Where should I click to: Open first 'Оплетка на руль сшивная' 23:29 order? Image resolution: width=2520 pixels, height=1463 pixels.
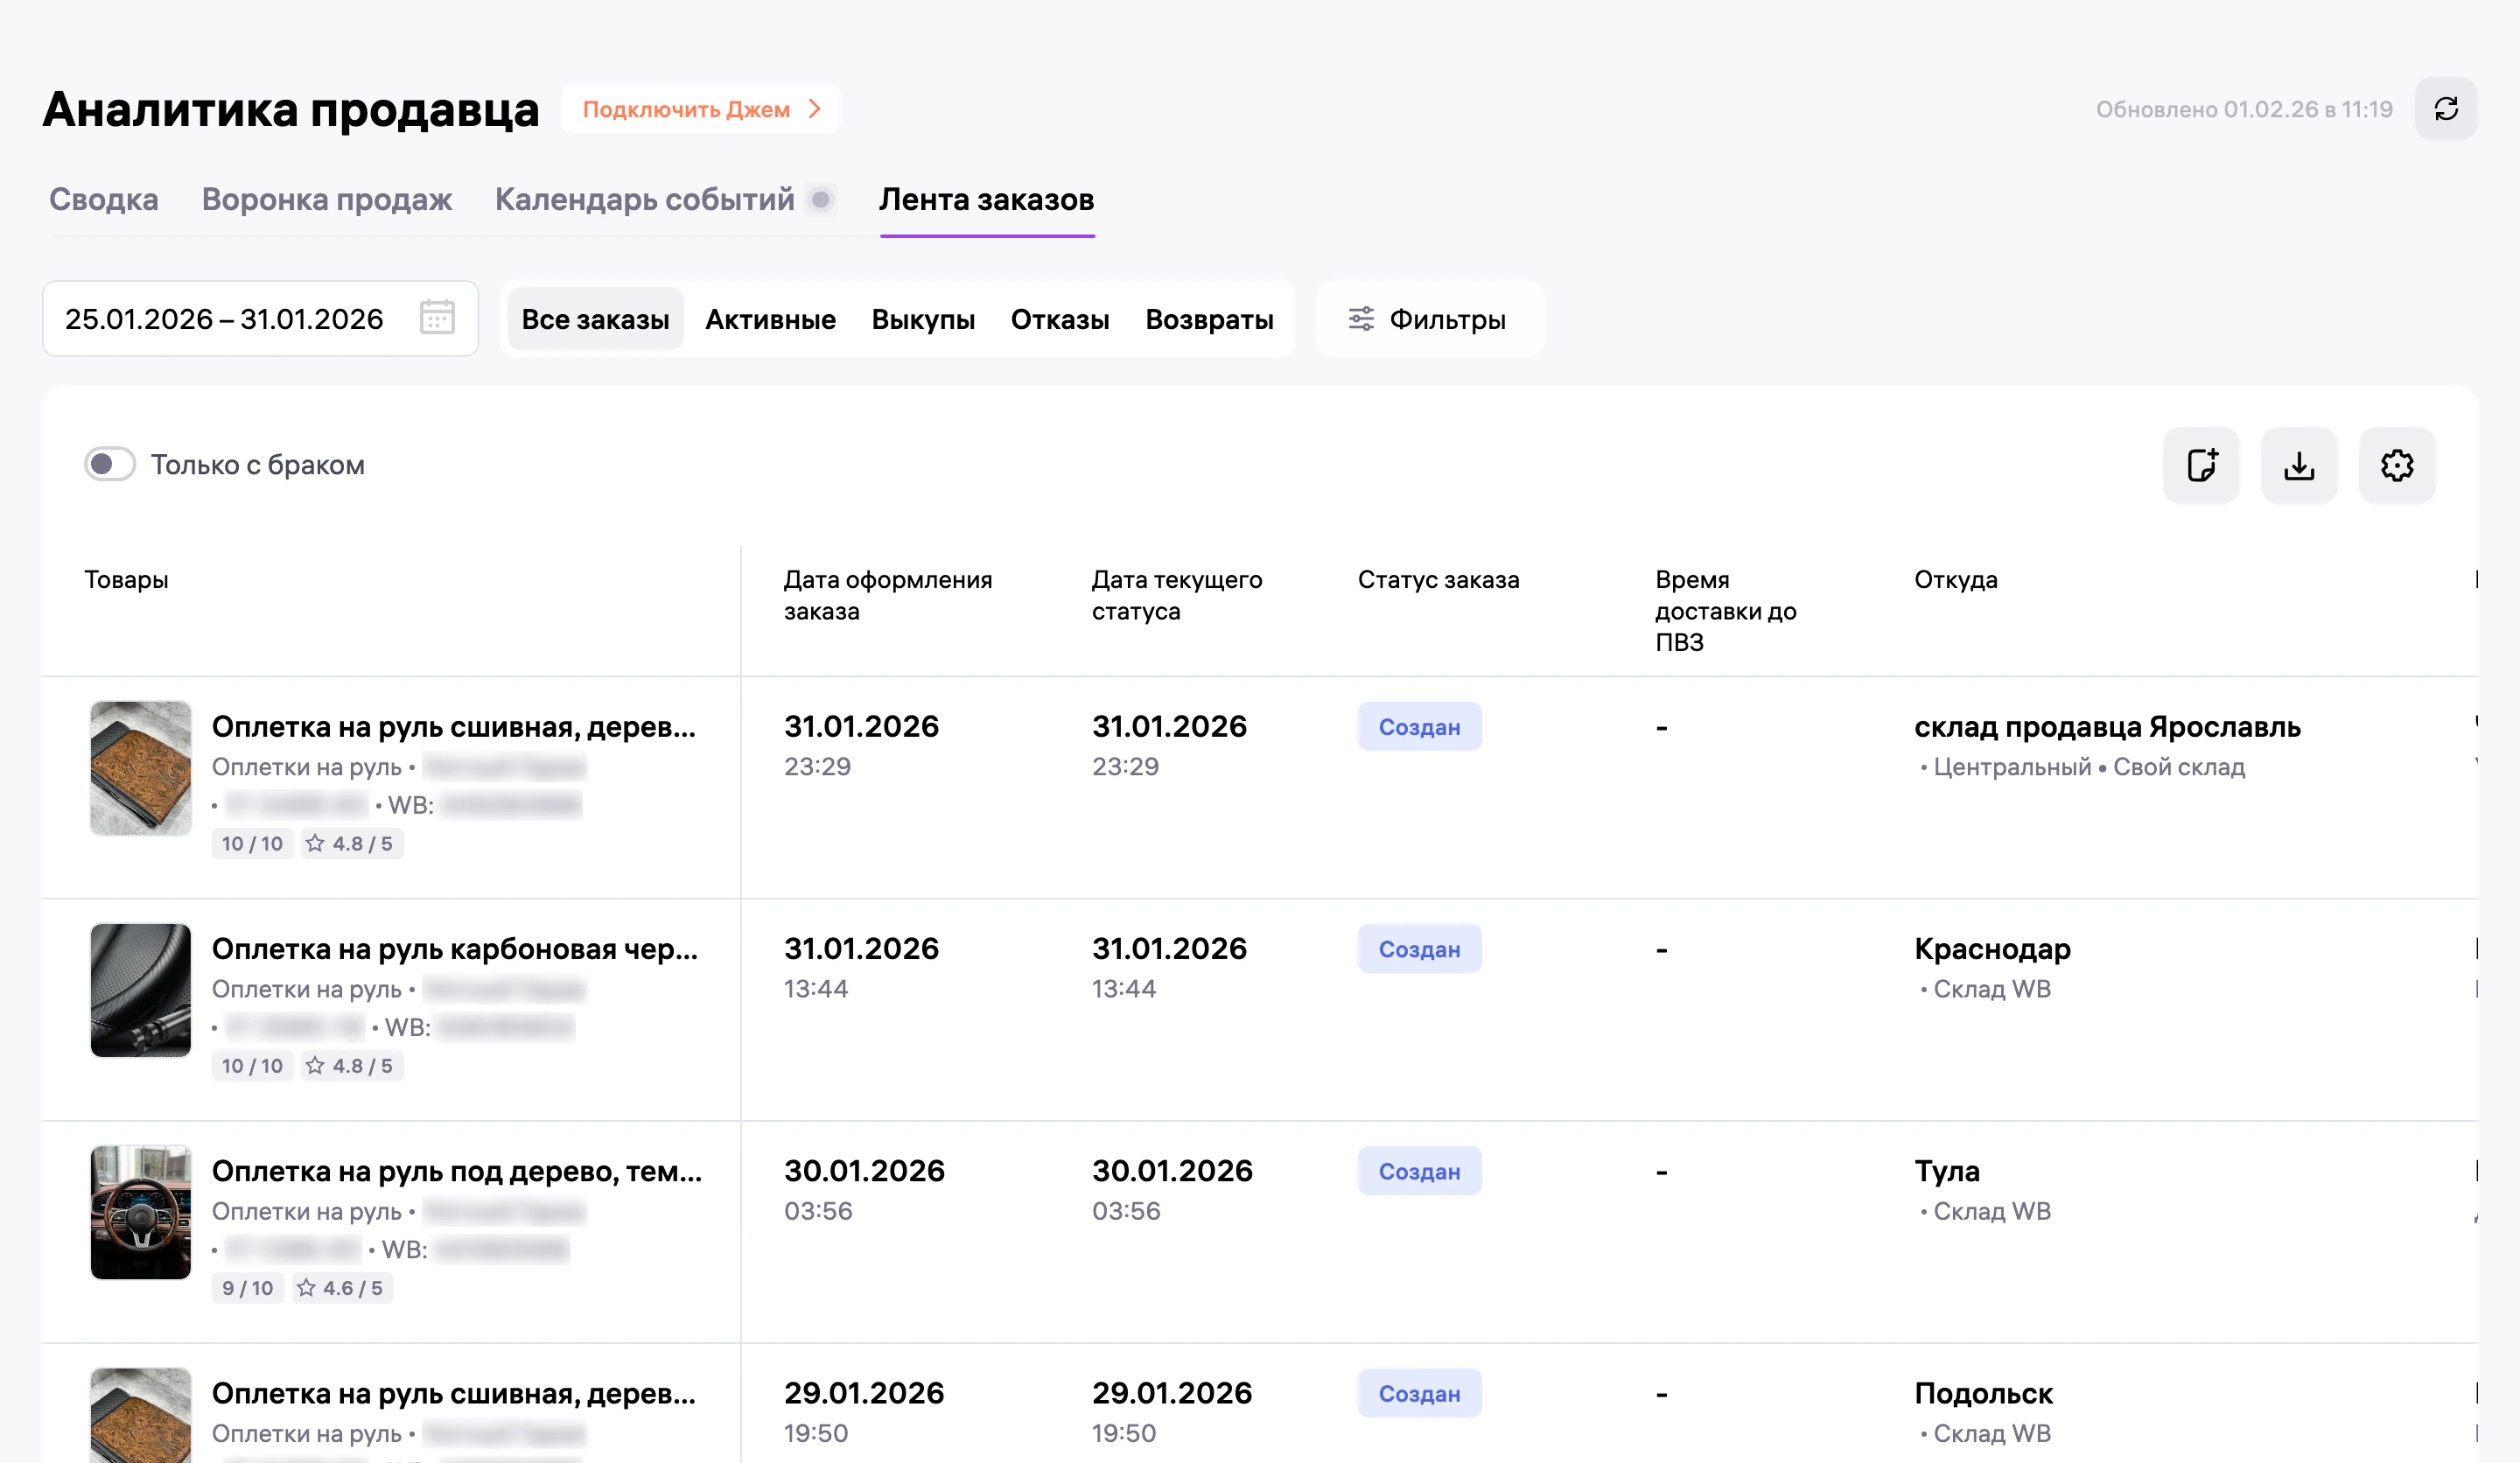click(x=454, y=726)
